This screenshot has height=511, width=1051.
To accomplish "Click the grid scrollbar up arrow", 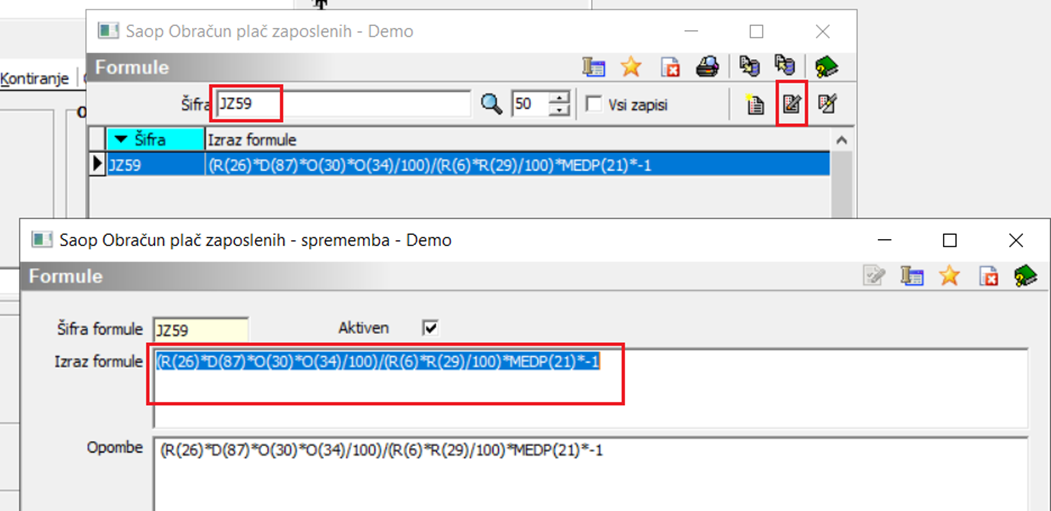I will click(843, 139).
